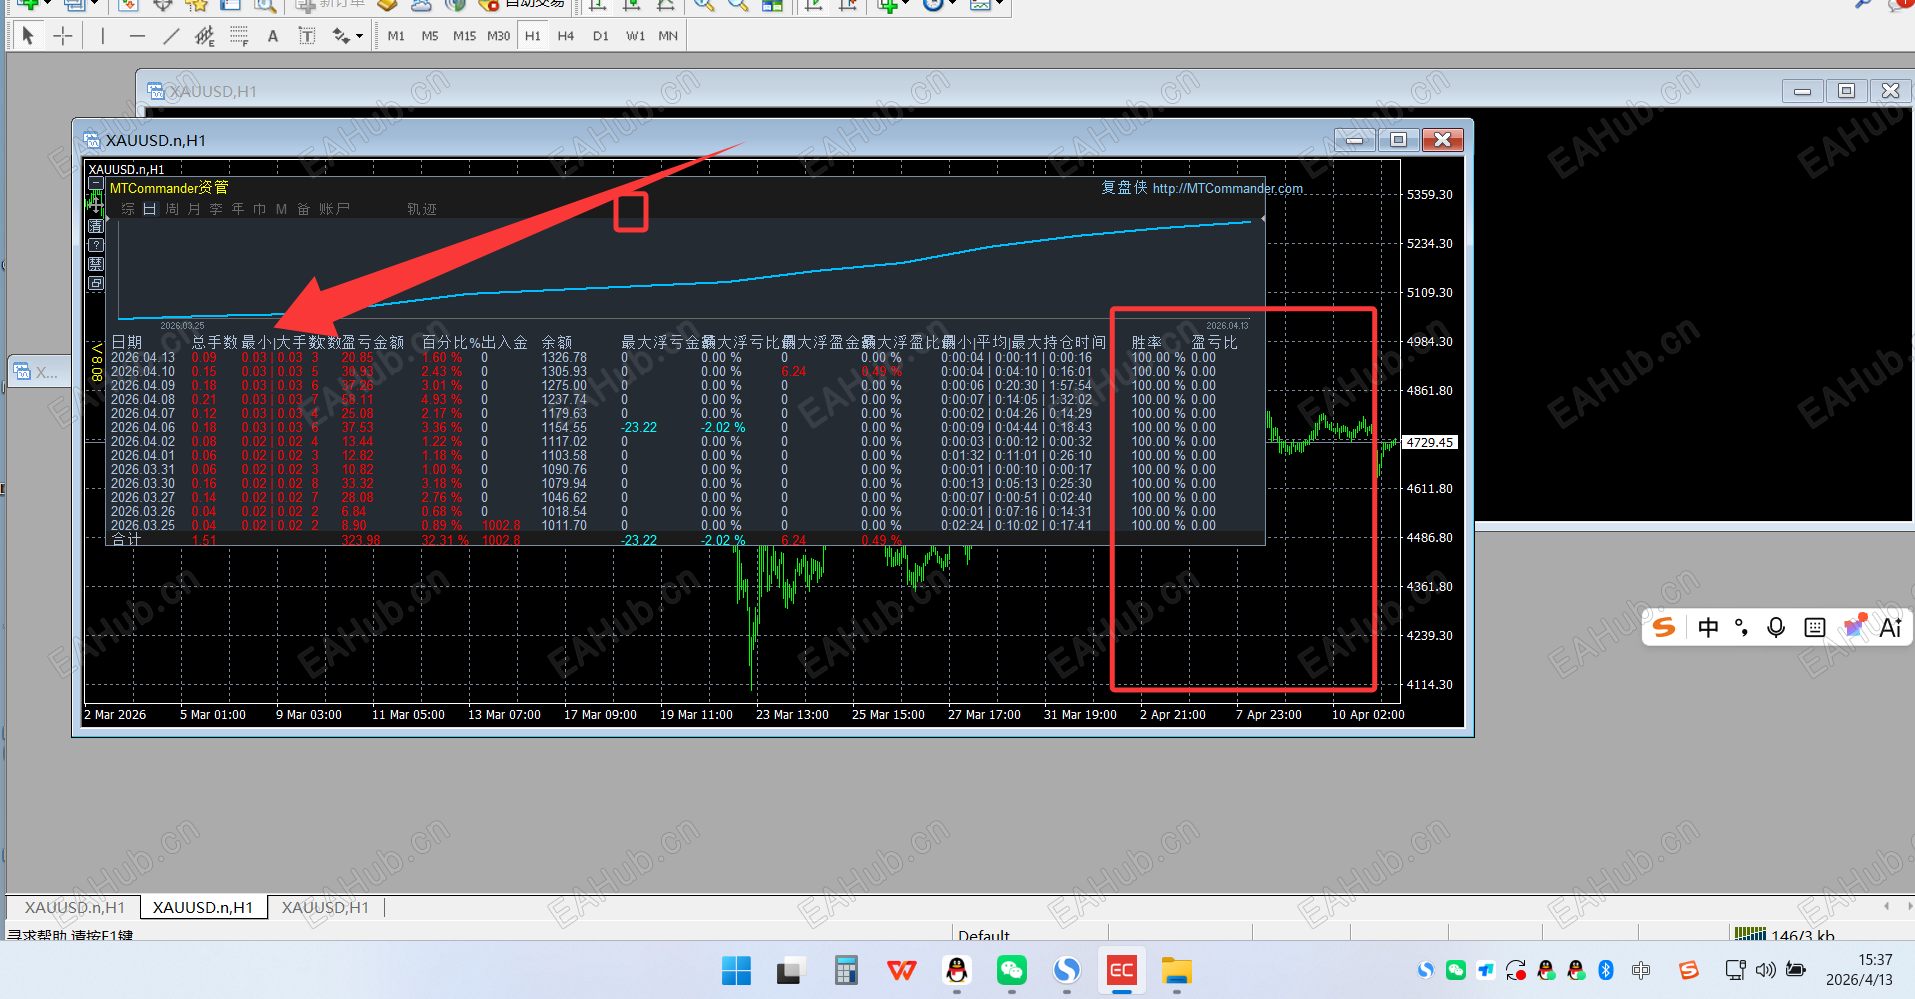This screenshot has height=999, width=1915.
Task: Click the Default profile status field
Action: click(x=984, y=935)
